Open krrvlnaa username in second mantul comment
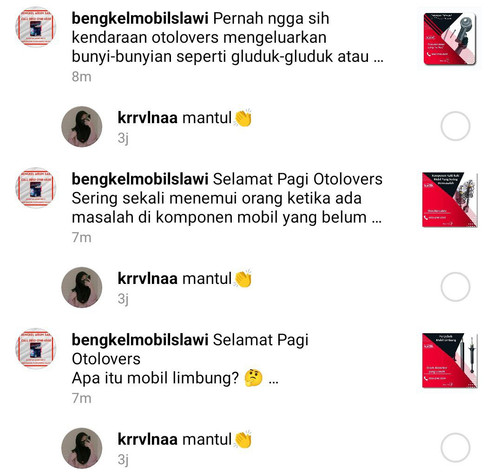 [x=148, y=278]
